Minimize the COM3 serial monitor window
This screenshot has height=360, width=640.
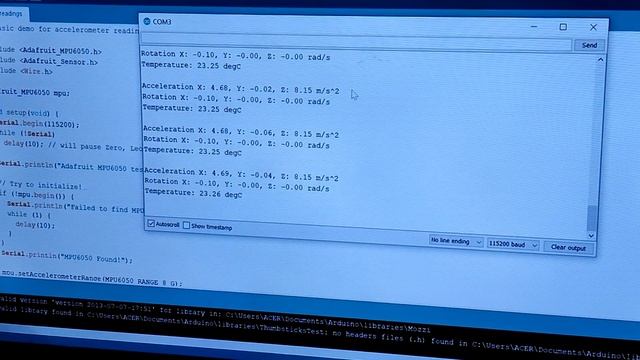534,27
